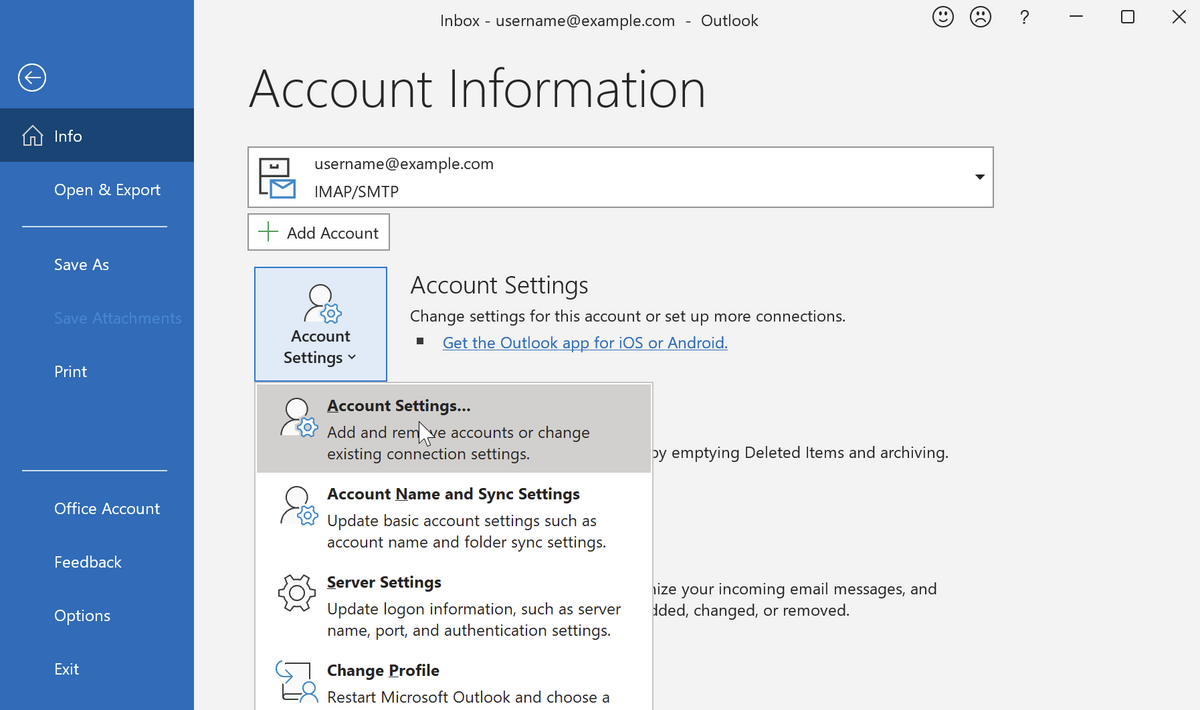Select the Info tab in sidebar
1200x710 pixels.
coord(97,136)
